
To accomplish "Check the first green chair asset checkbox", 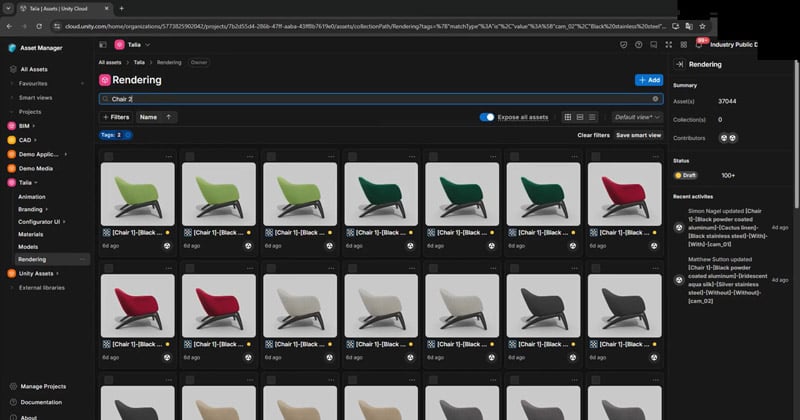I will (107, 156).
